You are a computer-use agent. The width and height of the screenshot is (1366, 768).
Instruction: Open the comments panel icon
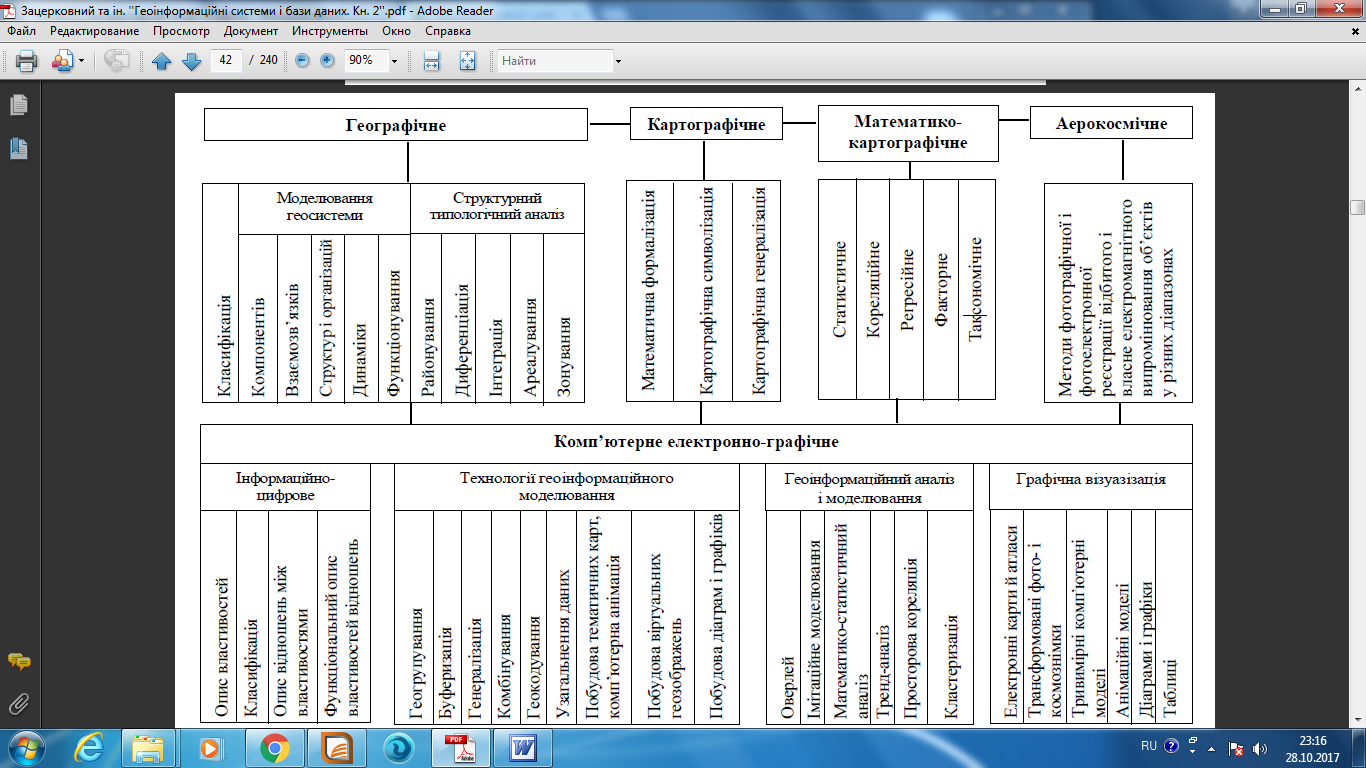(18, 661)
